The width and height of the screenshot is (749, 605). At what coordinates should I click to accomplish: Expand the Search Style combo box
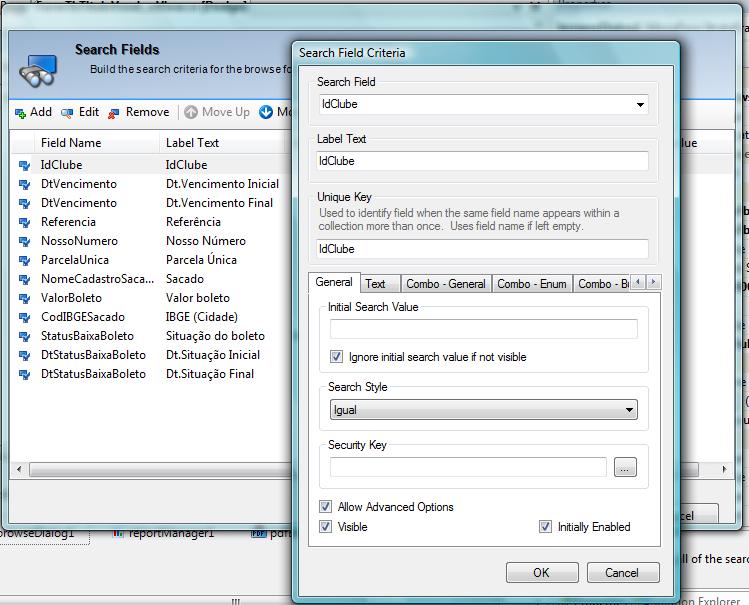point(629,410)
